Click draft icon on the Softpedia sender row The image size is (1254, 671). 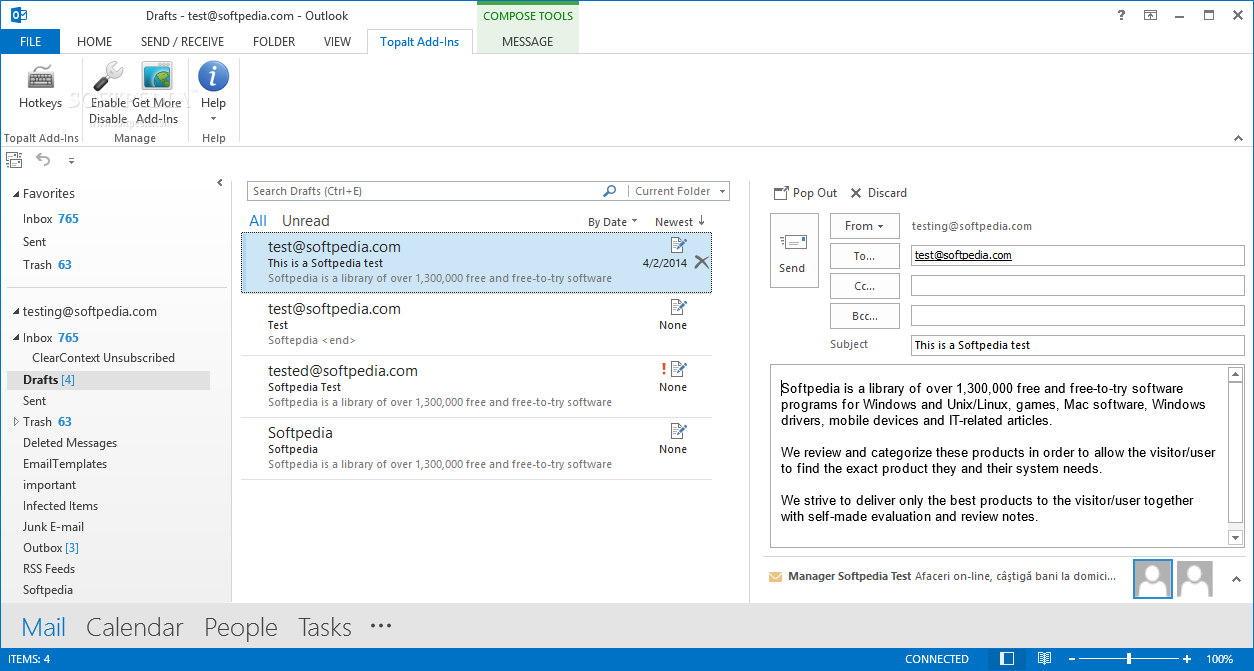[x=679, y=431]
